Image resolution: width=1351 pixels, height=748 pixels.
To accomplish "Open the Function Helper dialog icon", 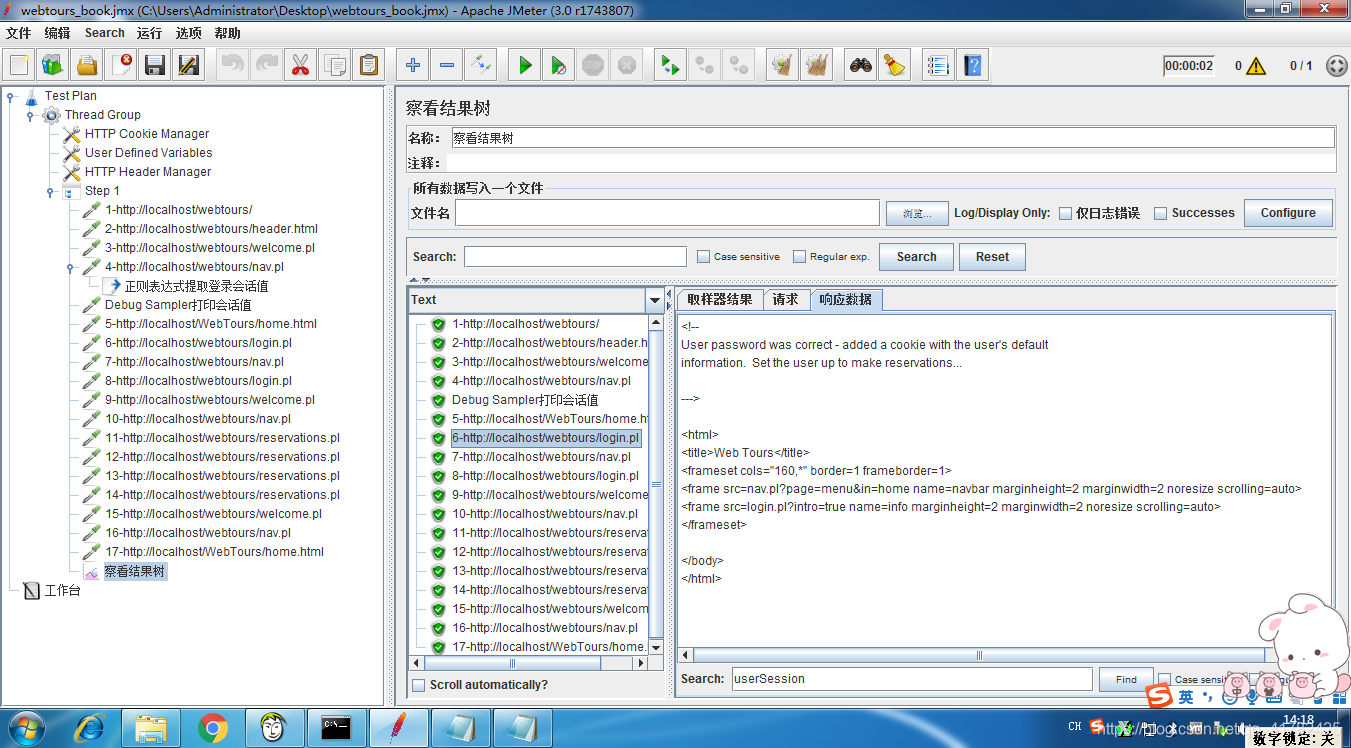I will click(x=937, y=66).
